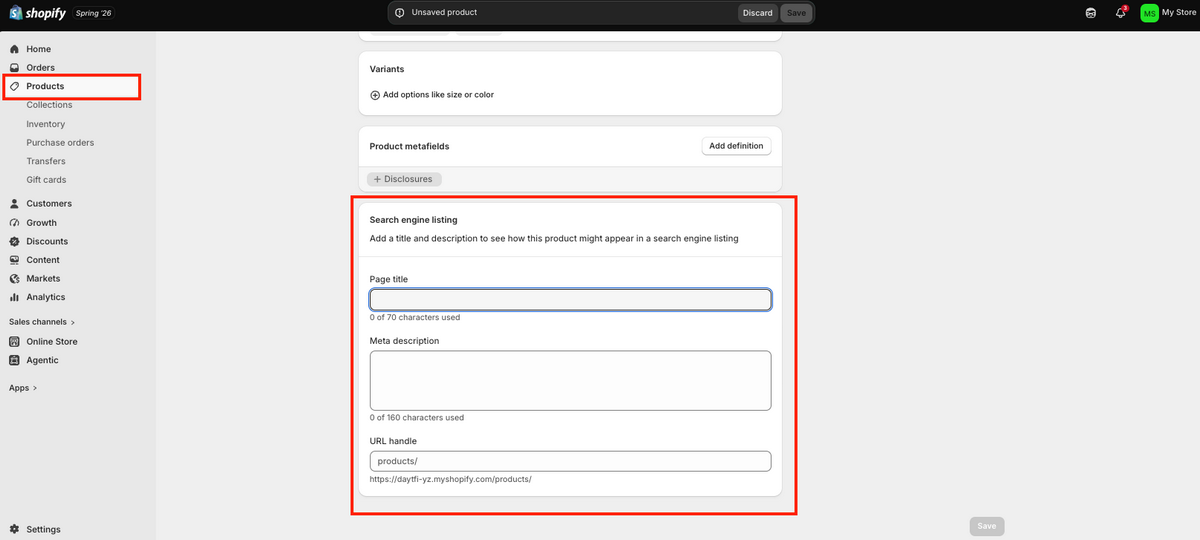Open the Transfers subsection

[46, 161]
